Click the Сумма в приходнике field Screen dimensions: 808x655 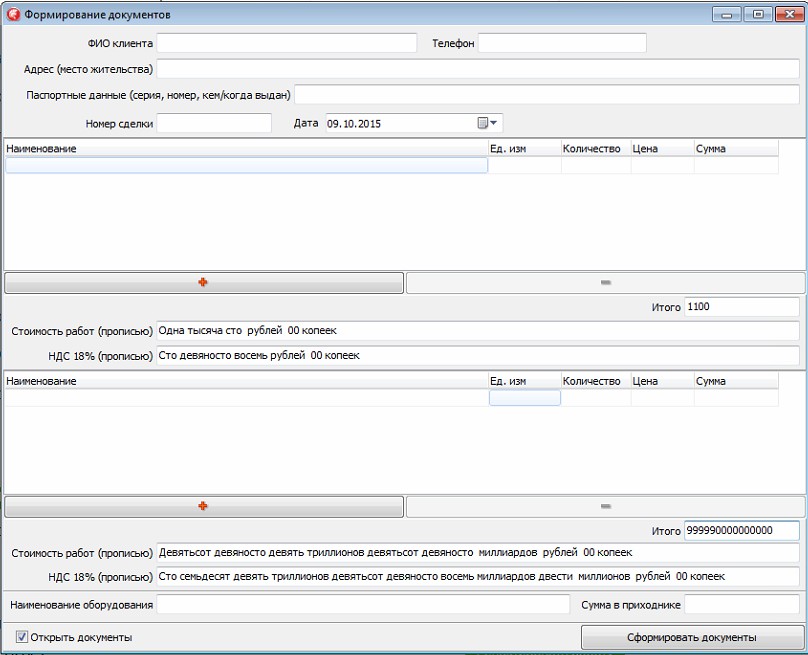(x=742, y=604)
